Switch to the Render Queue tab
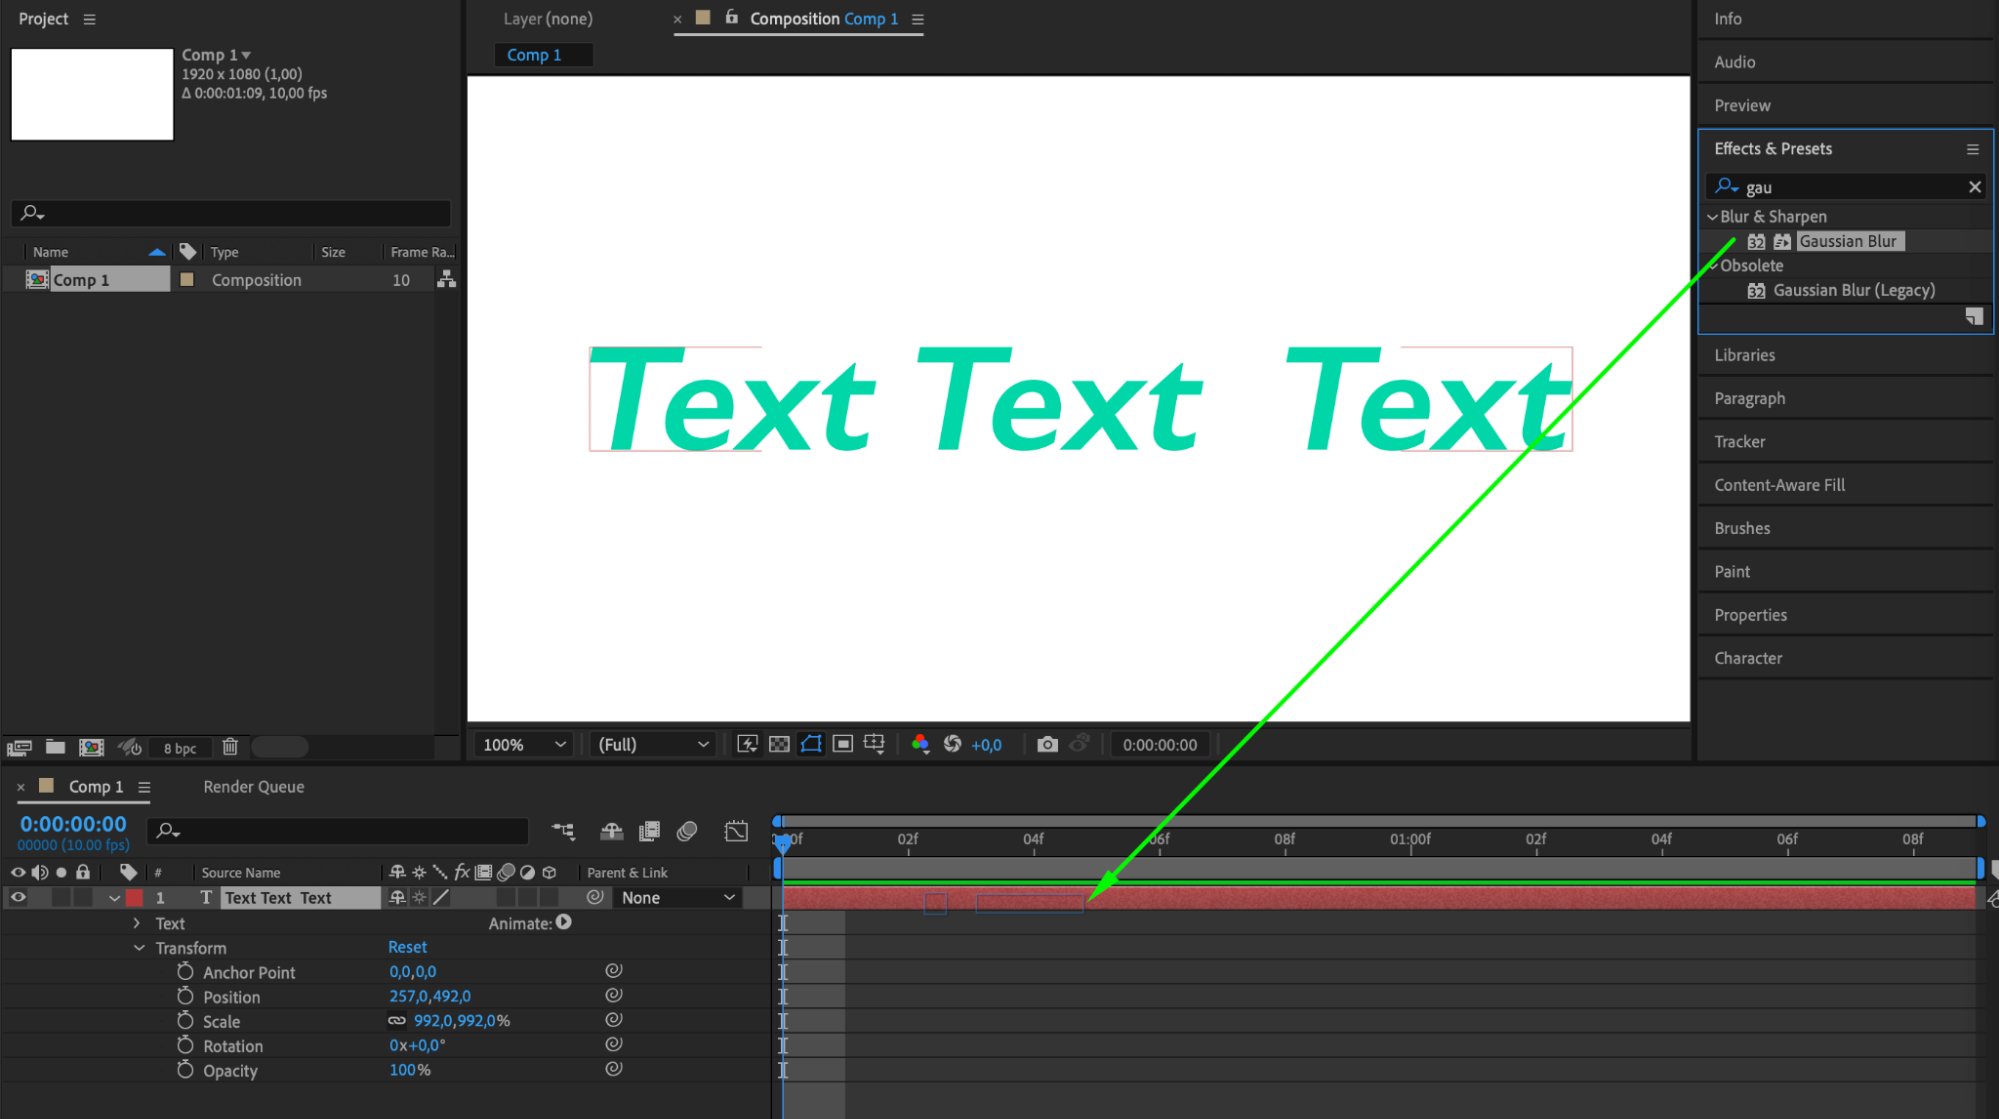The height and width of the screenshot is (1119, 1999). [x=254, y=786]
